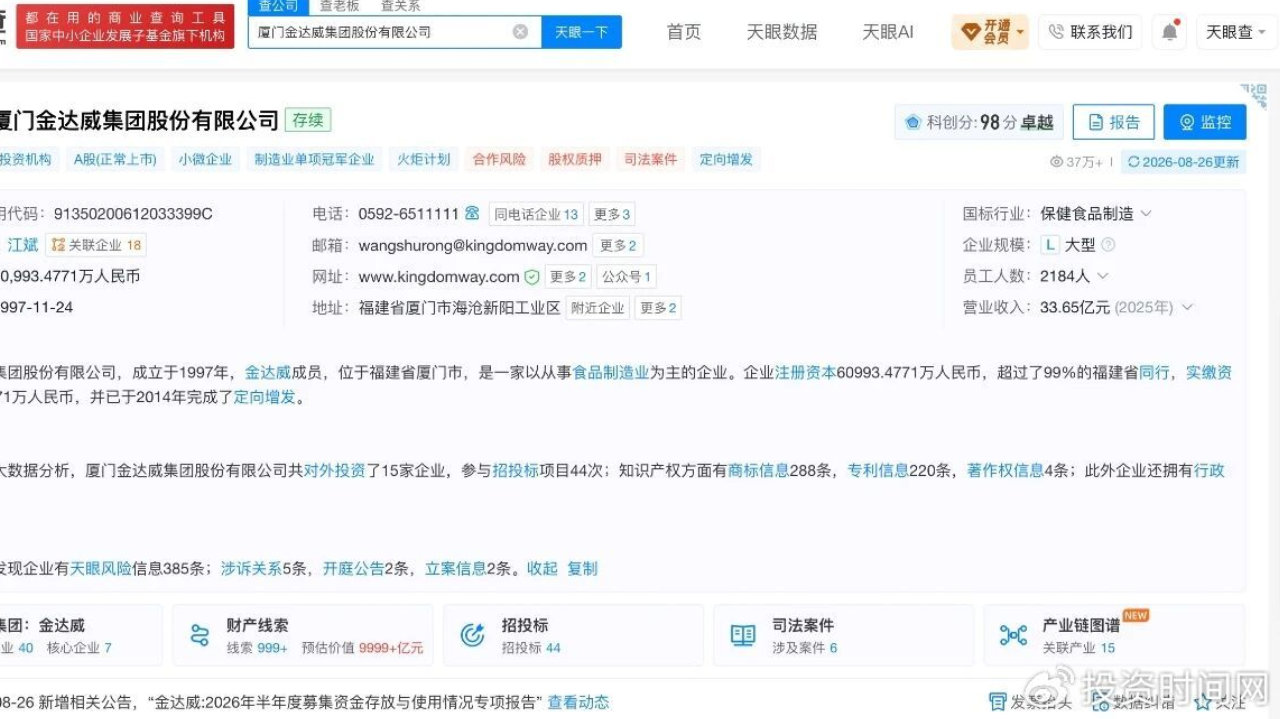
Task: Expand 员工人数 2184人 dropdown
Action: (1103, 276)
